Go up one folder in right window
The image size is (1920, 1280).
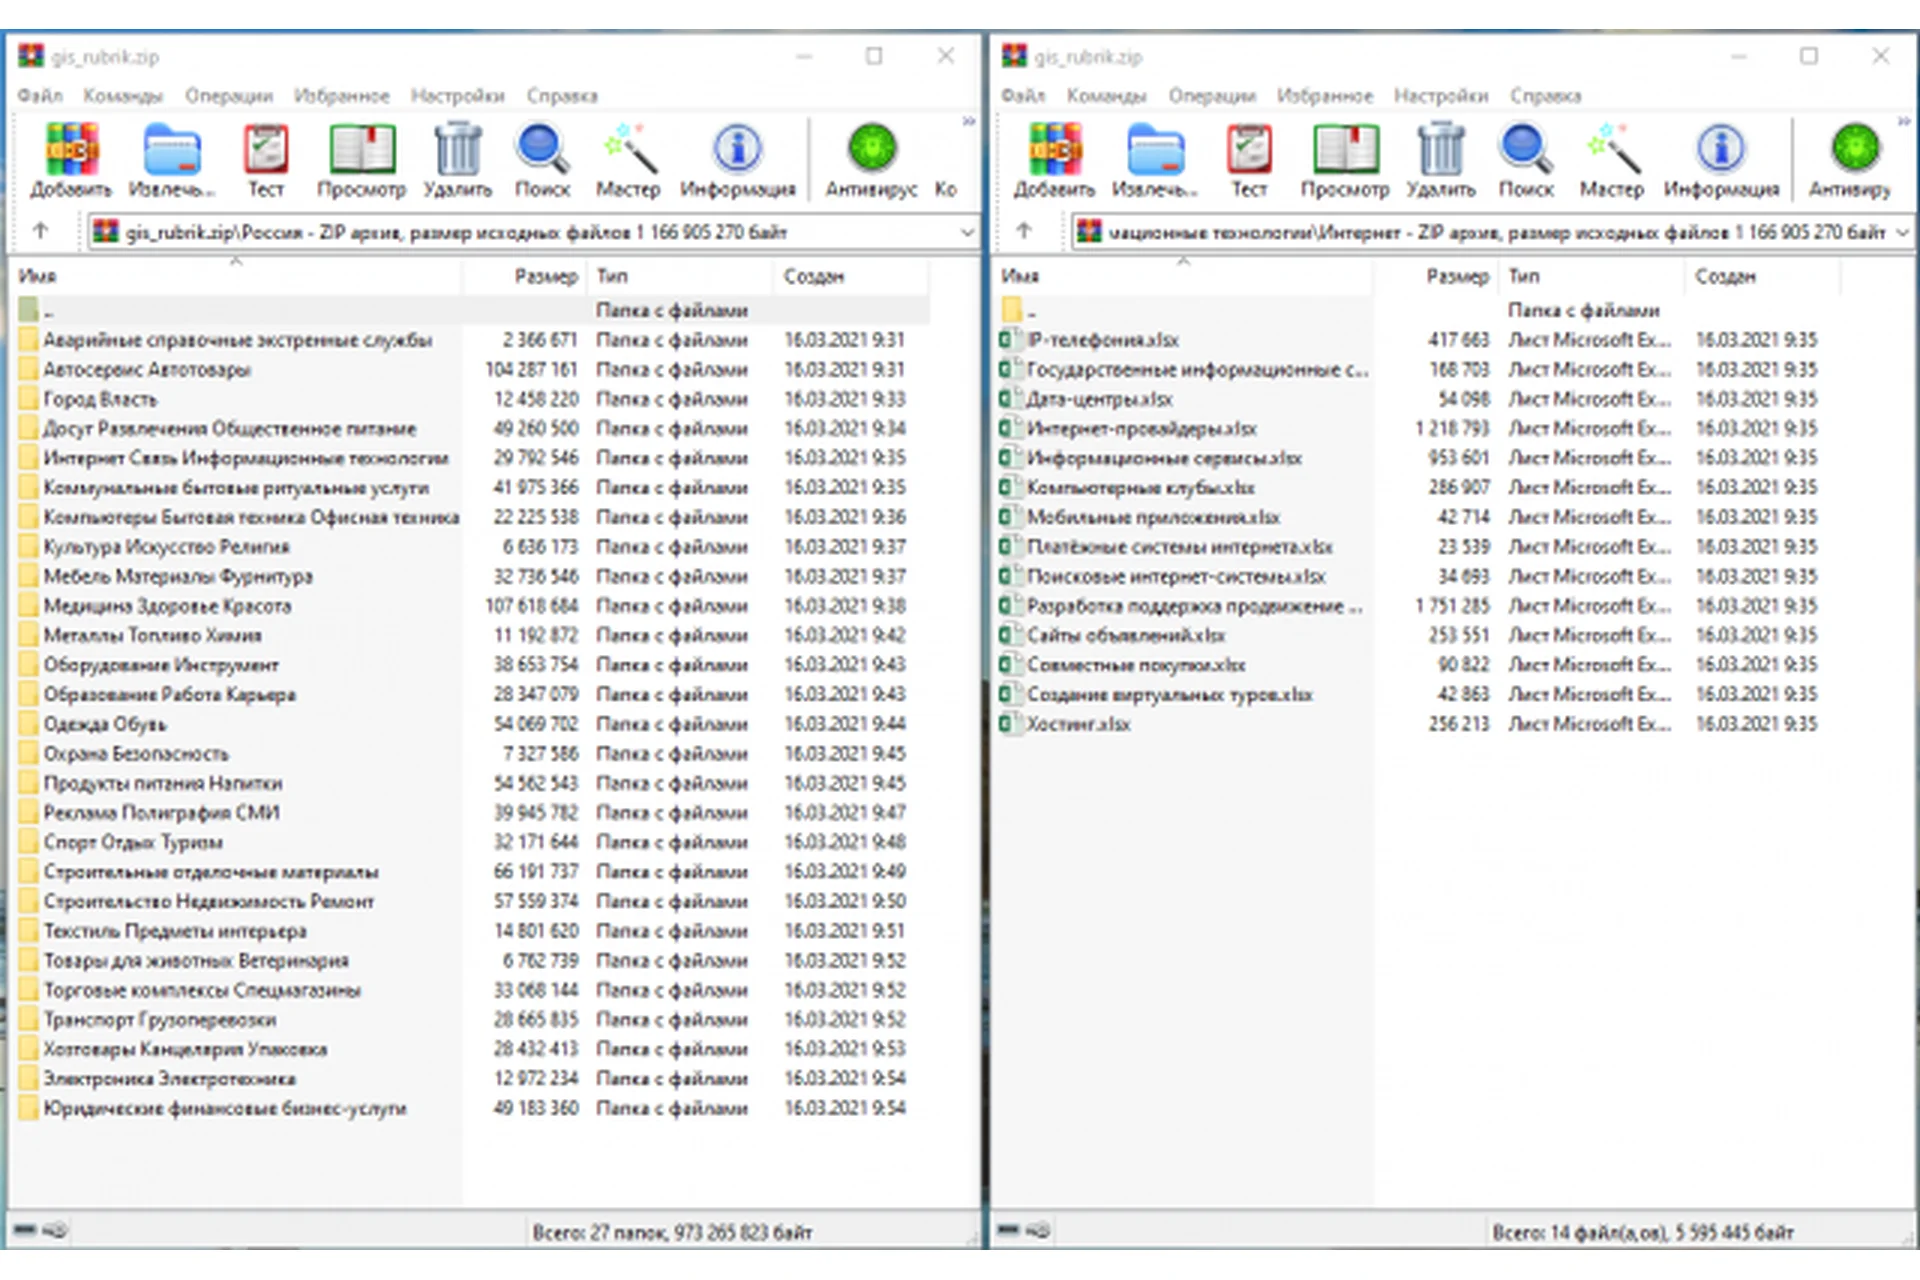1024,231
